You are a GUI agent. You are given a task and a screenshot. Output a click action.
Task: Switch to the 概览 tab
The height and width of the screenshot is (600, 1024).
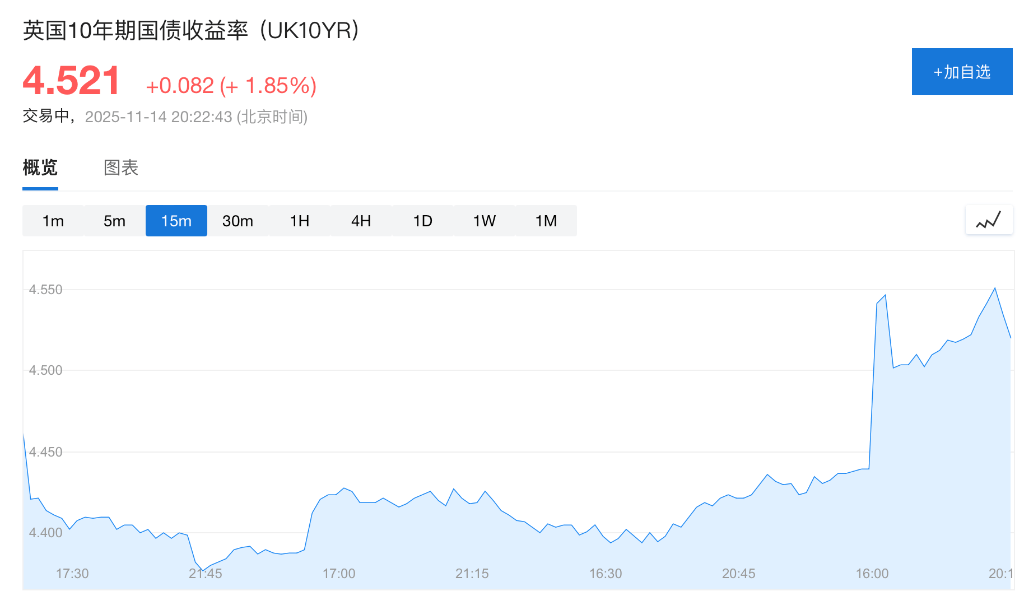click(x=40, y=168)
